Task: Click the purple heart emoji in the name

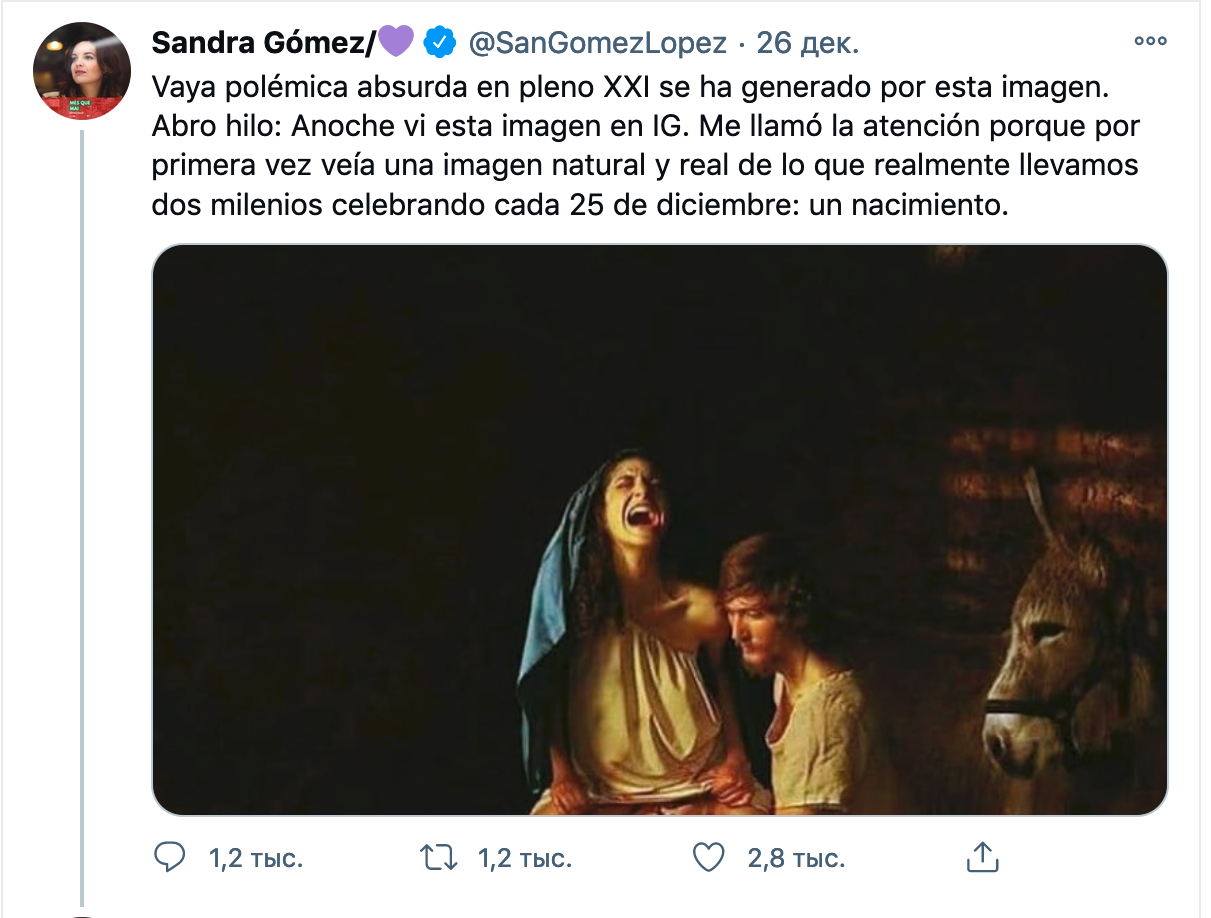Action: tap(396, 43)
